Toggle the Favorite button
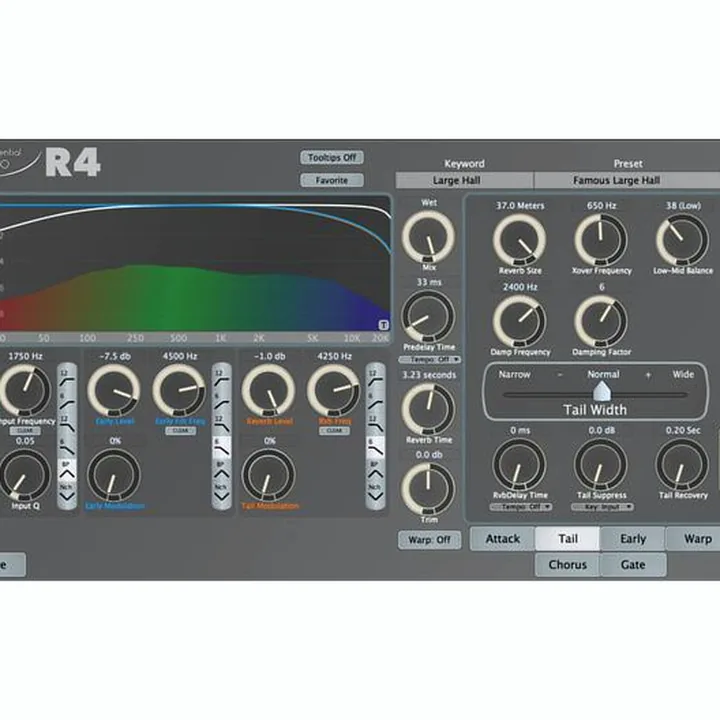 (x=332, y=180)
